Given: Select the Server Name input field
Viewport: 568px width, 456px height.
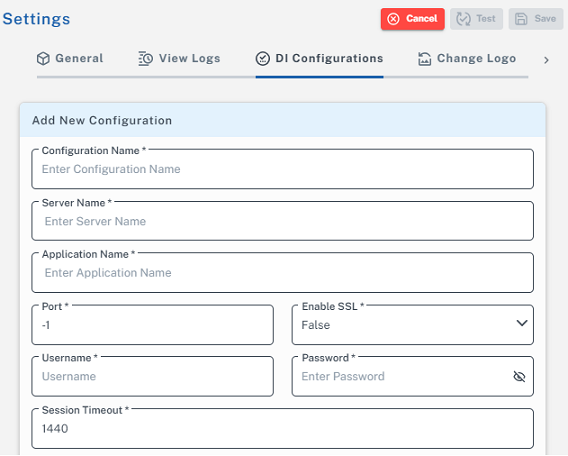Looking at the screenshot, I should (x=283, y=221).
